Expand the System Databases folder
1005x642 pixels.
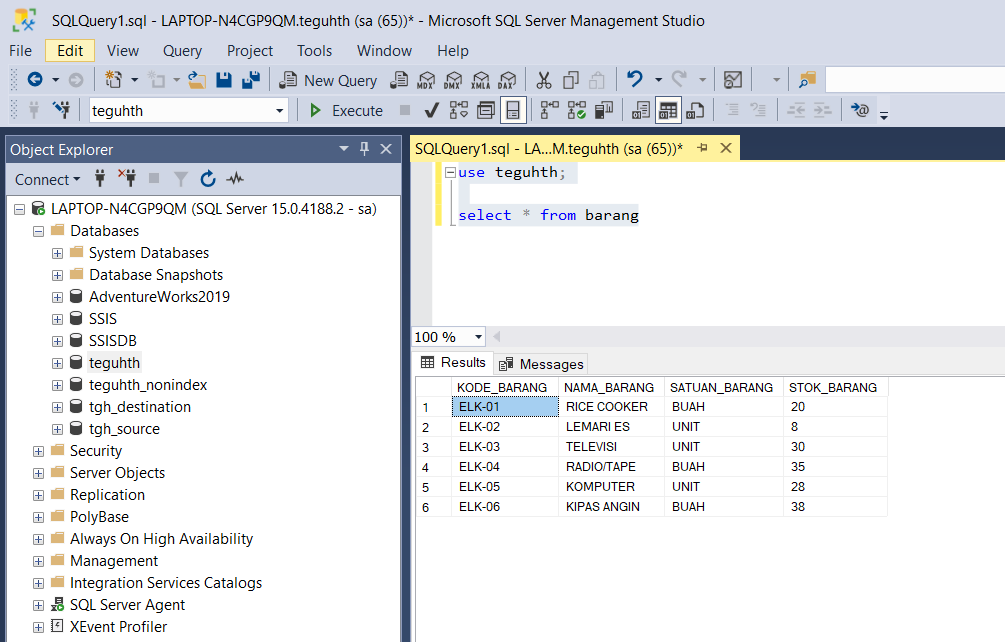pos(57,253)
